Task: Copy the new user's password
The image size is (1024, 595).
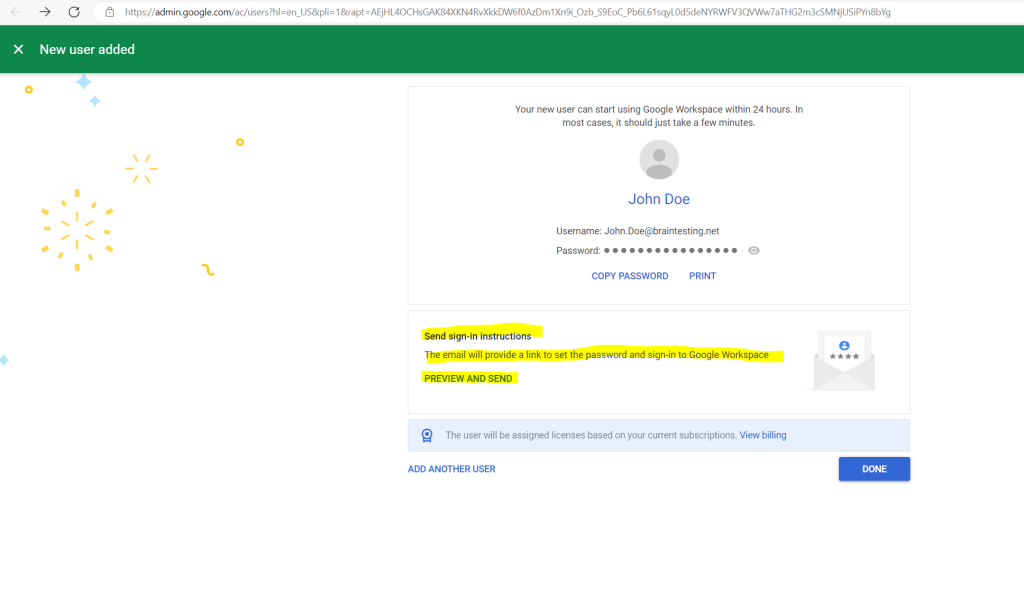Action: [x=630, y=276]
